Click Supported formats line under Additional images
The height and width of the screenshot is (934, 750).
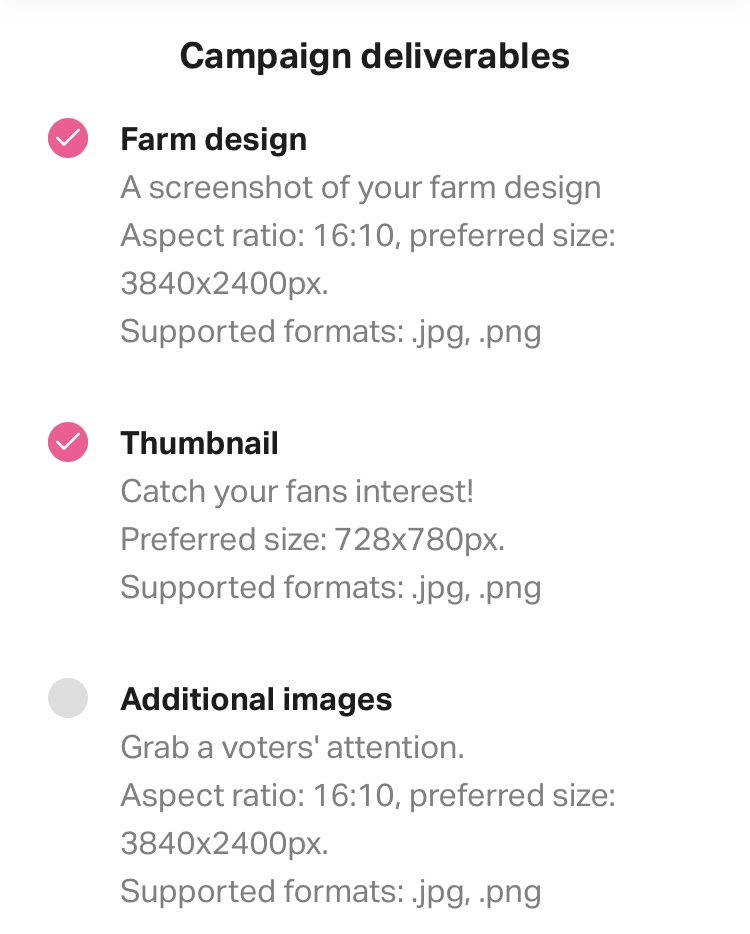point(331,892)
